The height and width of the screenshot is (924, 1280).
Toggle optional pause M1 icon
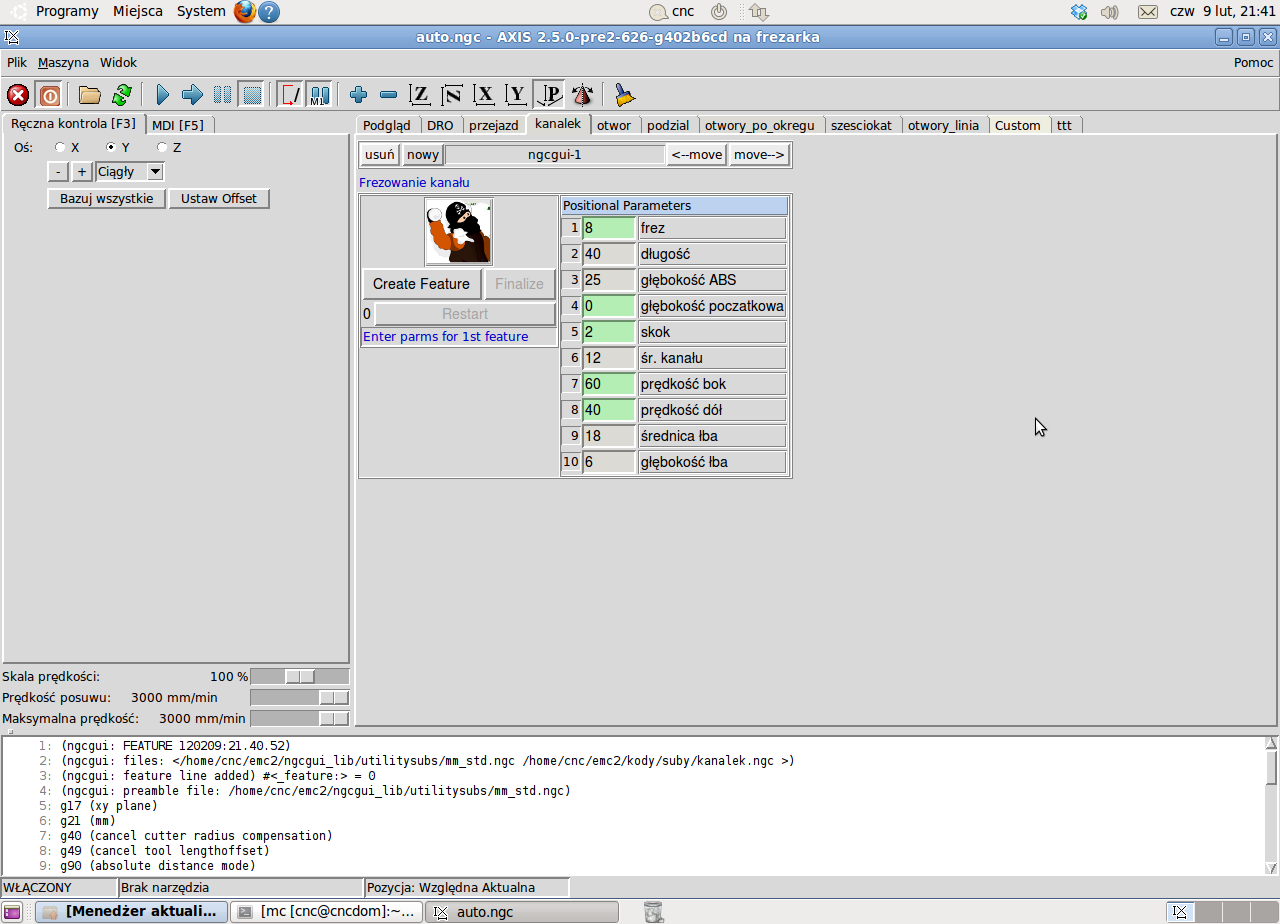[x=319, y=95]
